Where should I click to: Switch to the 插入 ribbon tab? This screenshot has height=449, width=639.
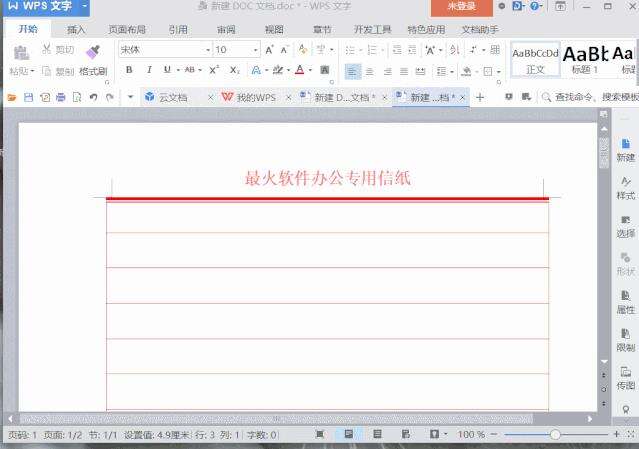(76, 30)
